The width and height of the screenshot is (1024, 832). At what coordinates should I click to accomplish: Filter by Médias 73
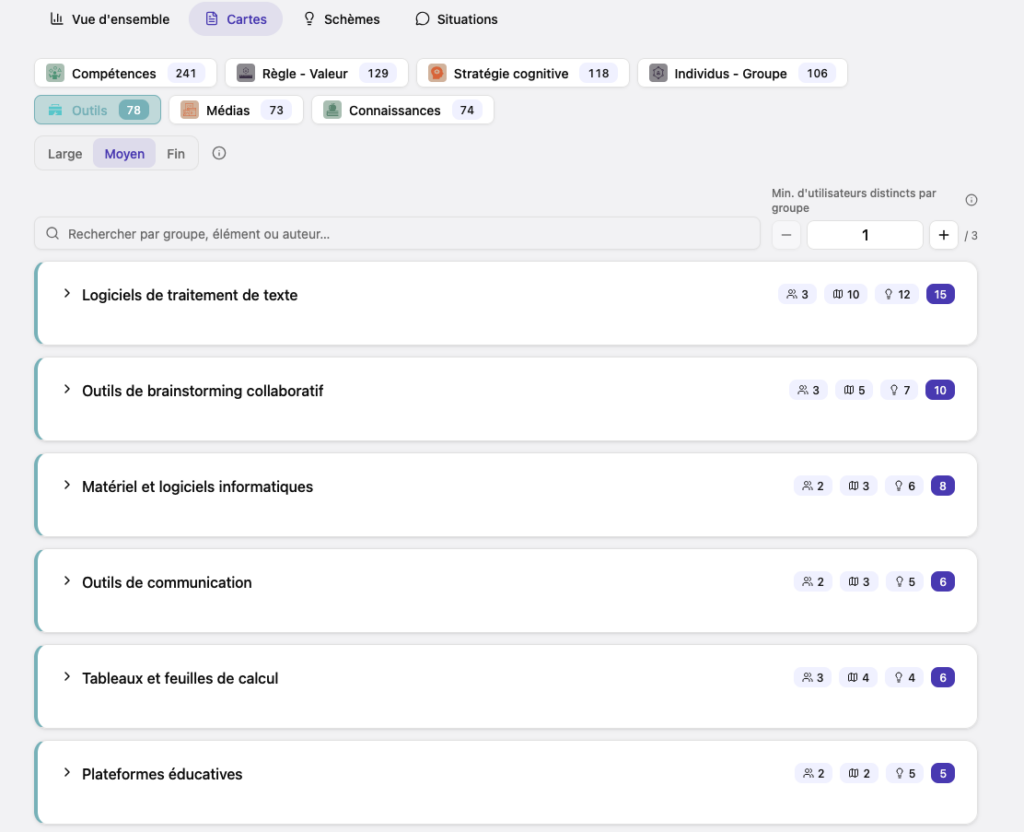(236, 110)
